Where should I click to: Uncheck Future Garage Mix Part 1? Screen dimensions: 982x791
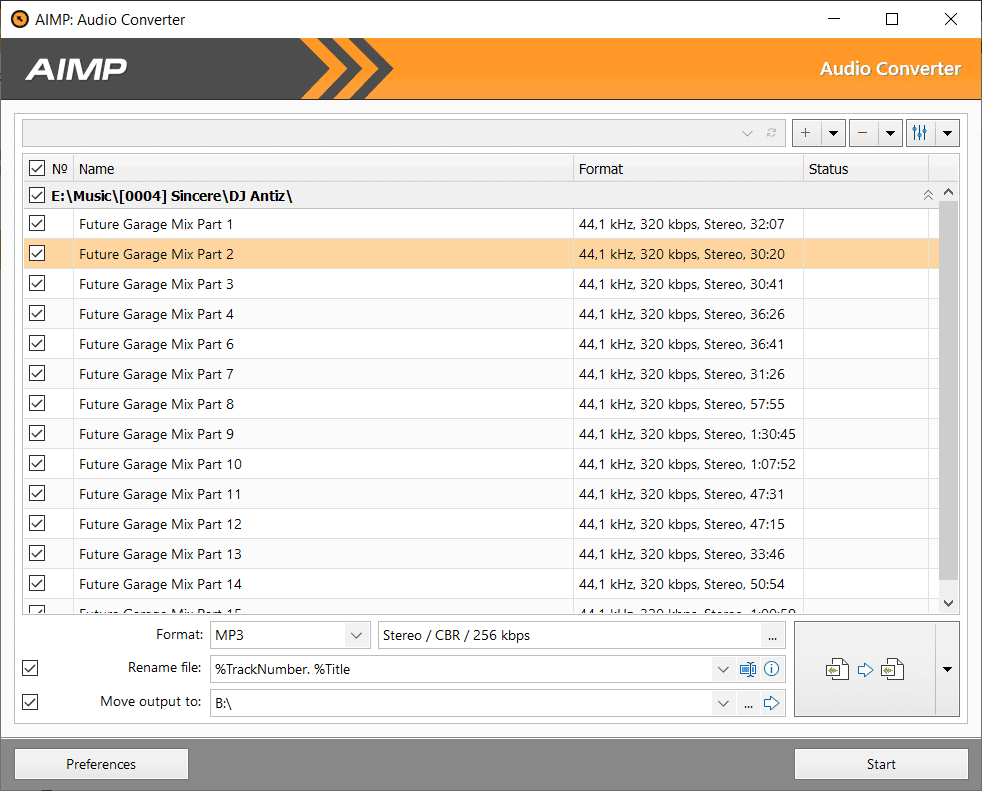coord(37,224)
